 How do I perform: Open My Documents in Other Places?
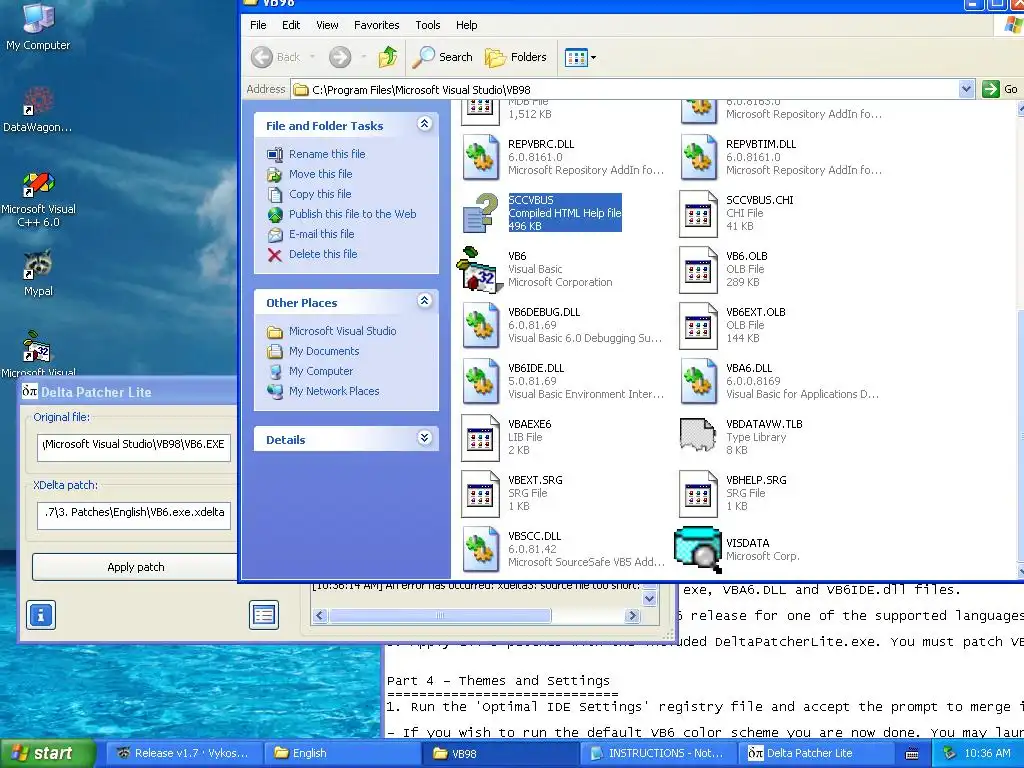coord(324,351)
